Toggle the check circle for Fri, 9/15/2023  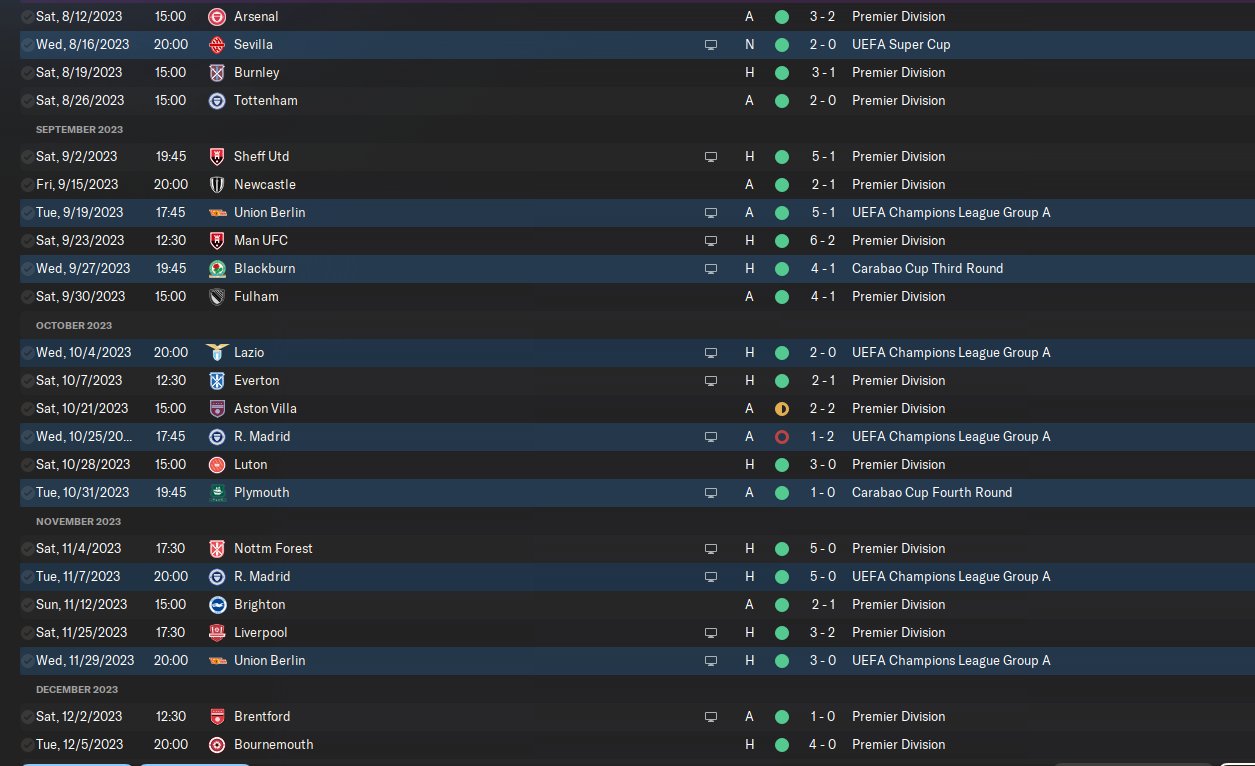pos(27,185)
